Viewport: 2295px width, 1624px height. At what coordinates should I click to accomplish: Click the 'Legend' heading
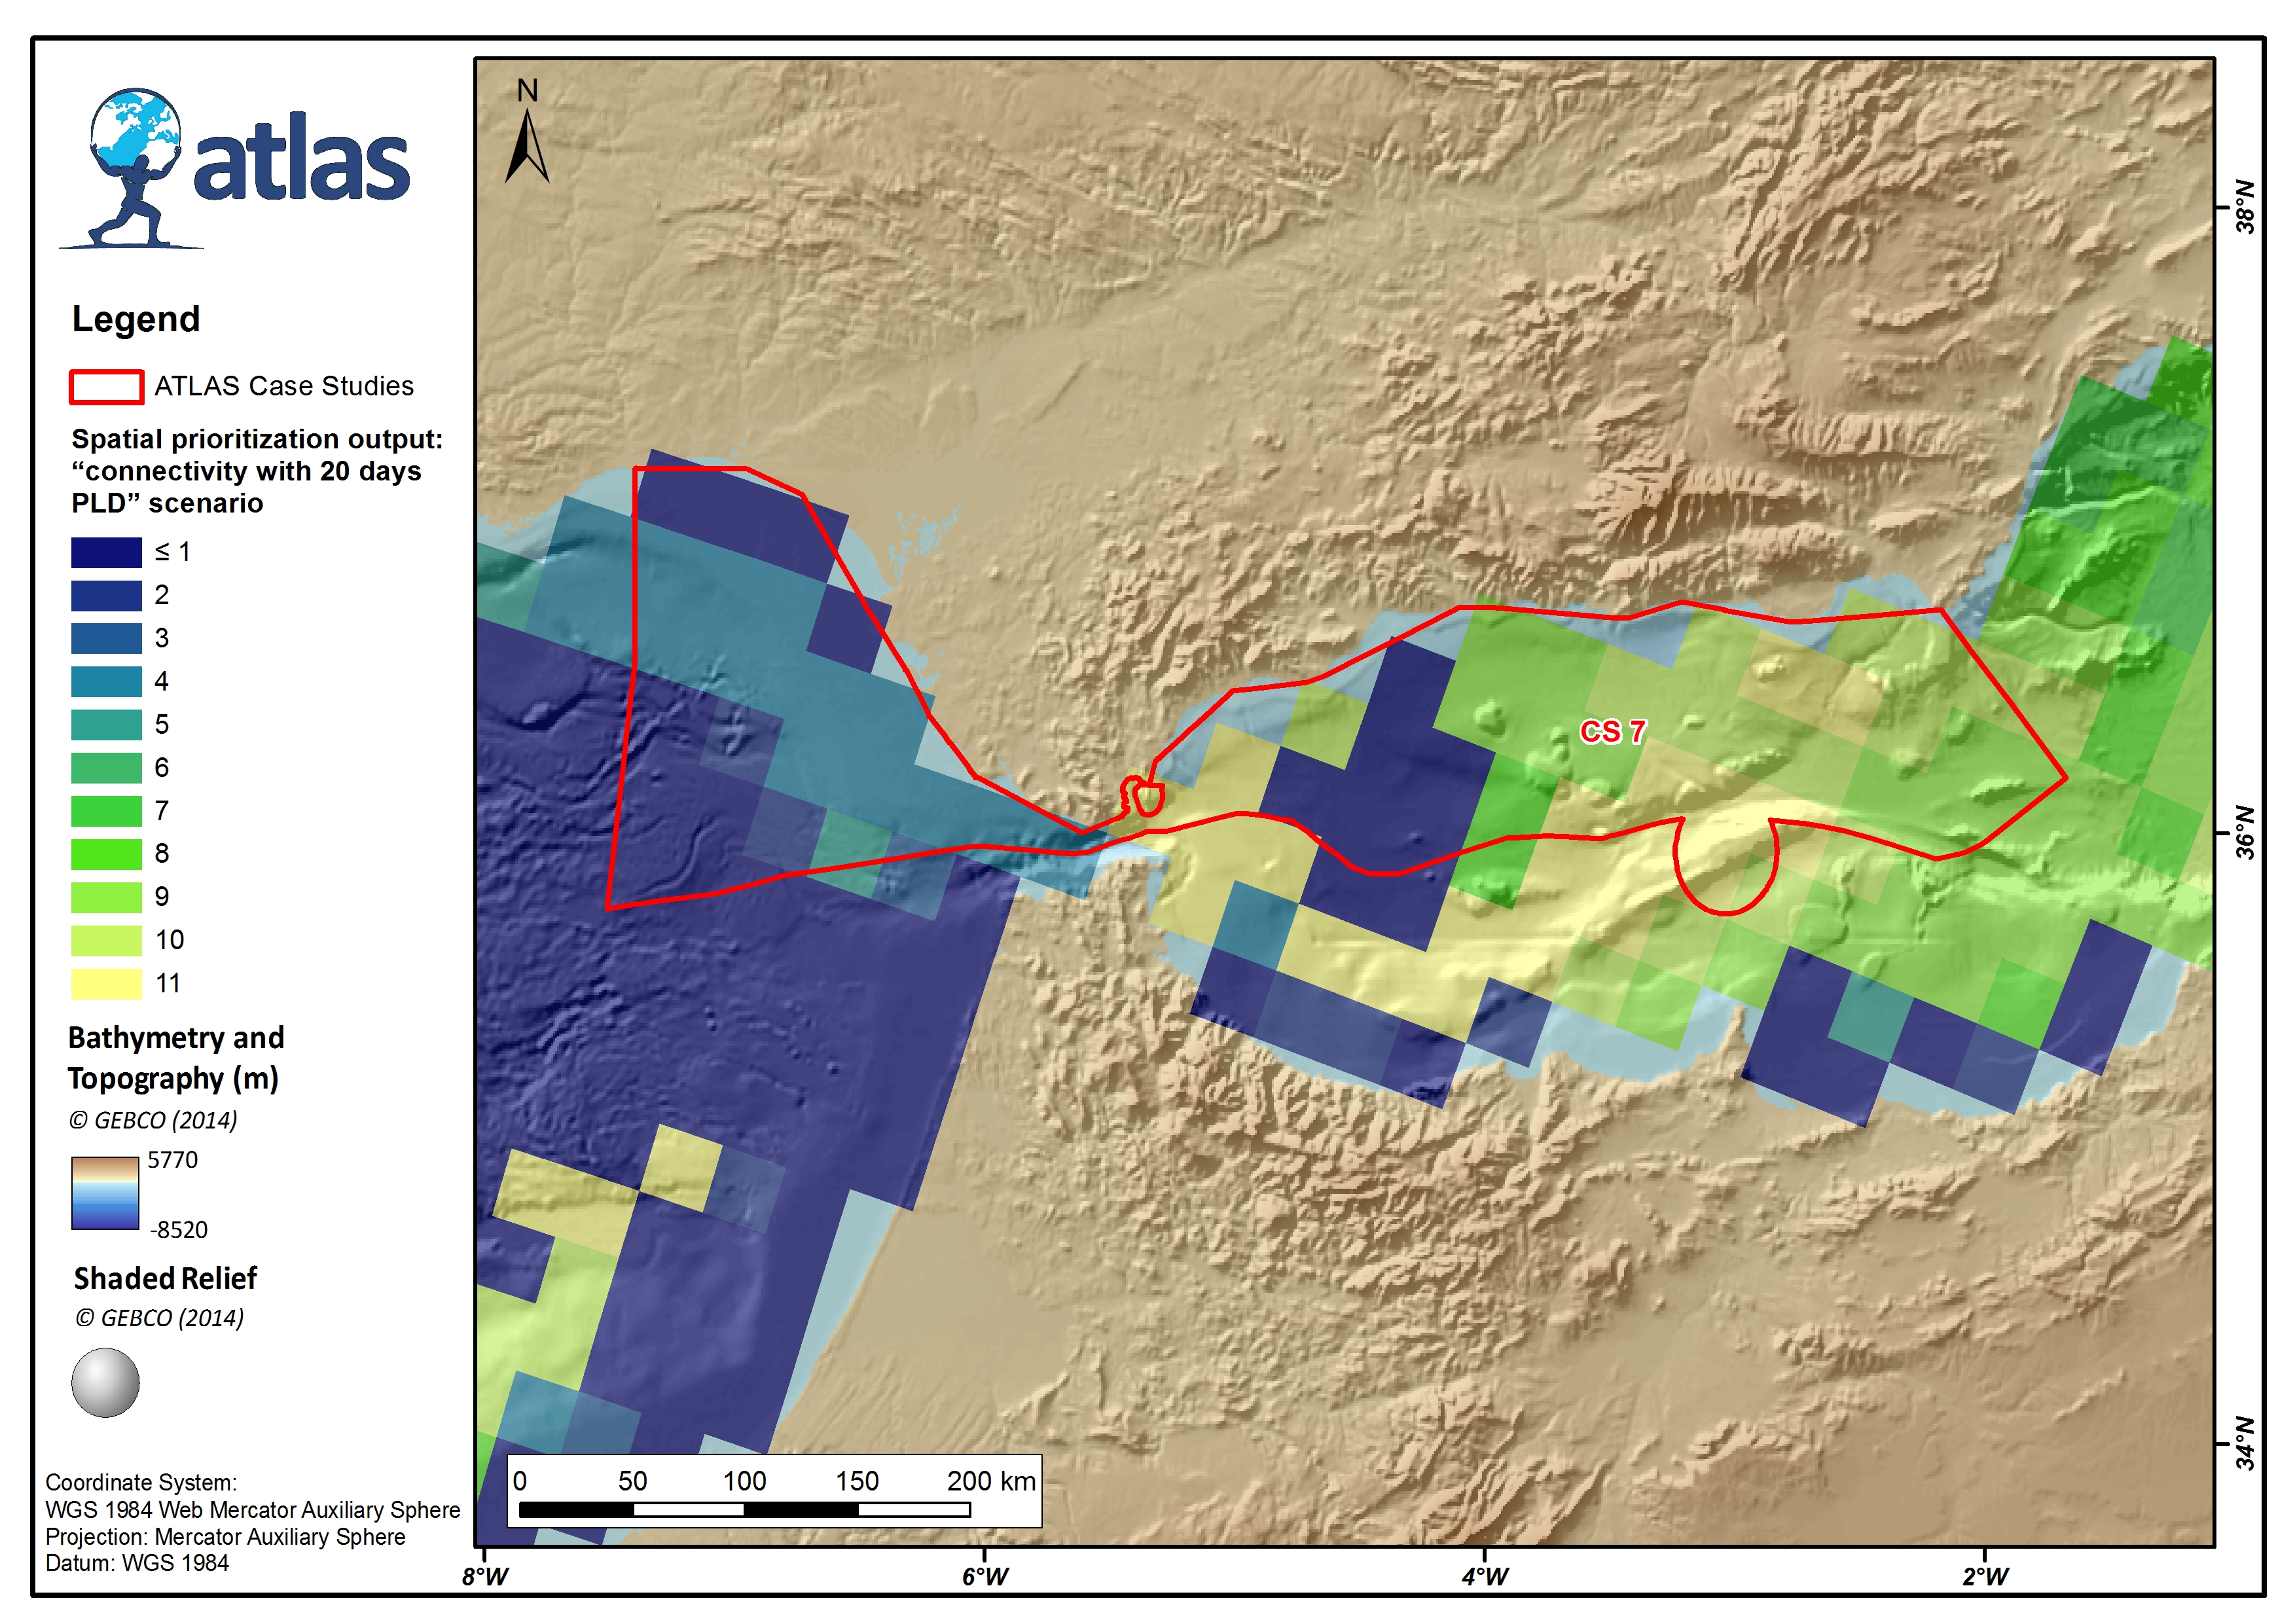[x=136, y=319]
